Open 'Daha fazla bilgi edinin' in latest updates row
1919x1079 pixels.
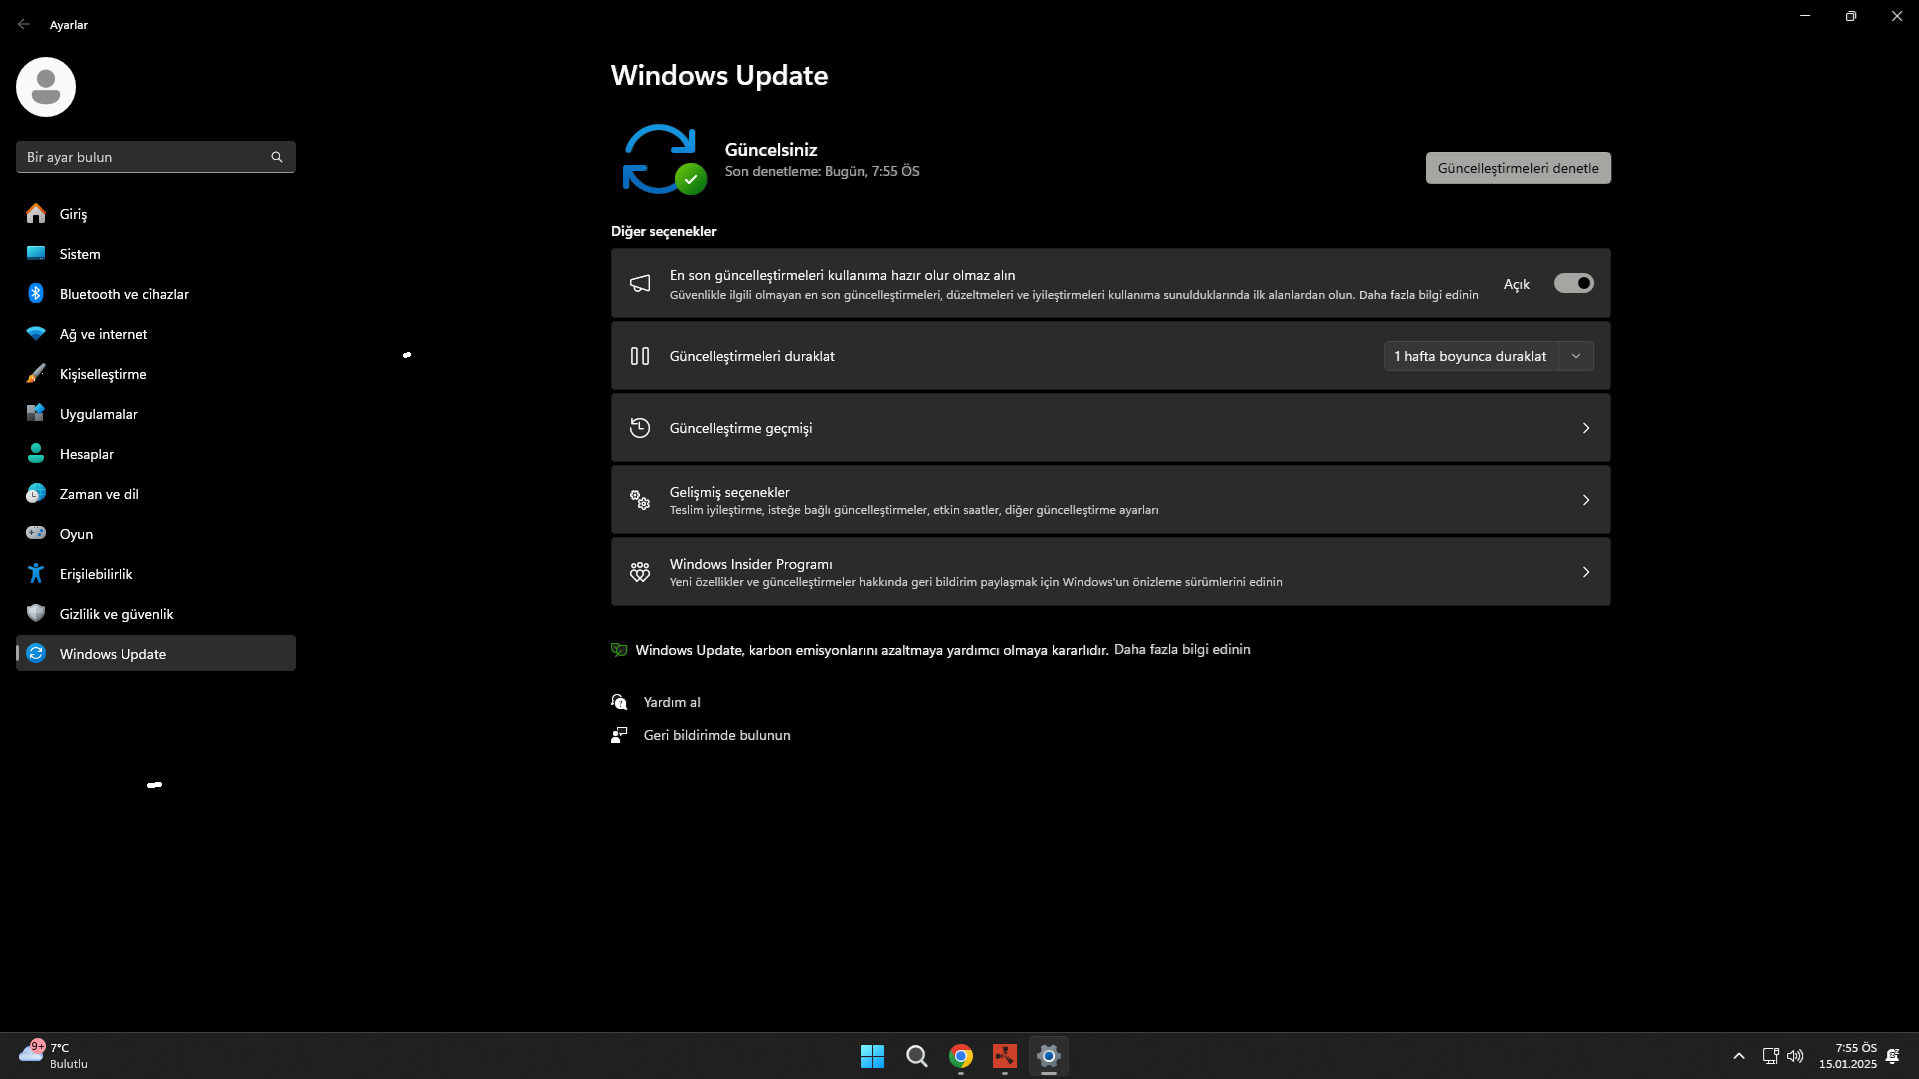click(x=1418, y=295)
